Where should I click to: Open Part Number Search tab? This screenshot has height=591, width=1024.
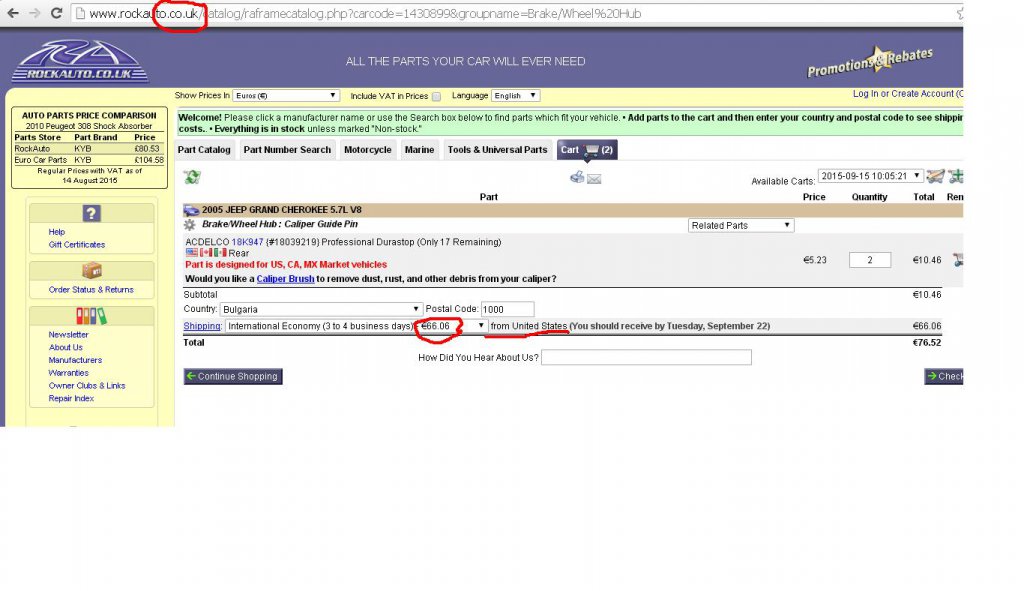(x=287, y=150)
